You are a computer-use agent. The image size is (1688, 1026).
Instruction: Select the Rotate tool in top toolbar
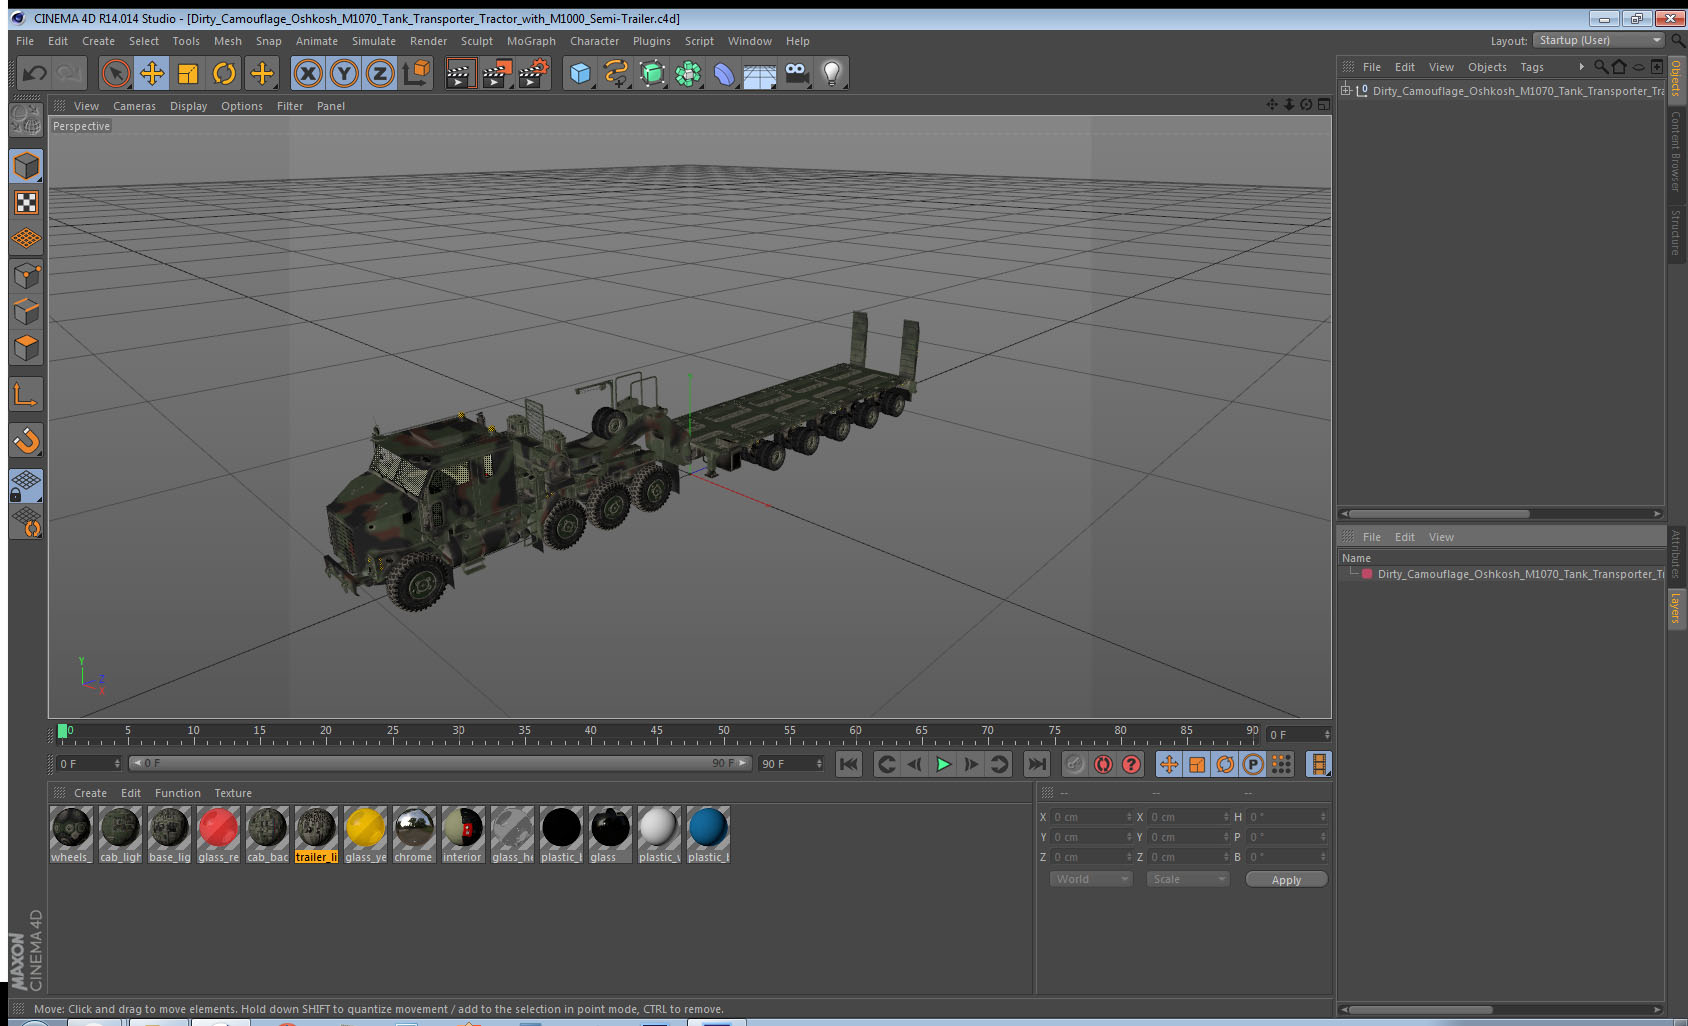coord(224,73)
